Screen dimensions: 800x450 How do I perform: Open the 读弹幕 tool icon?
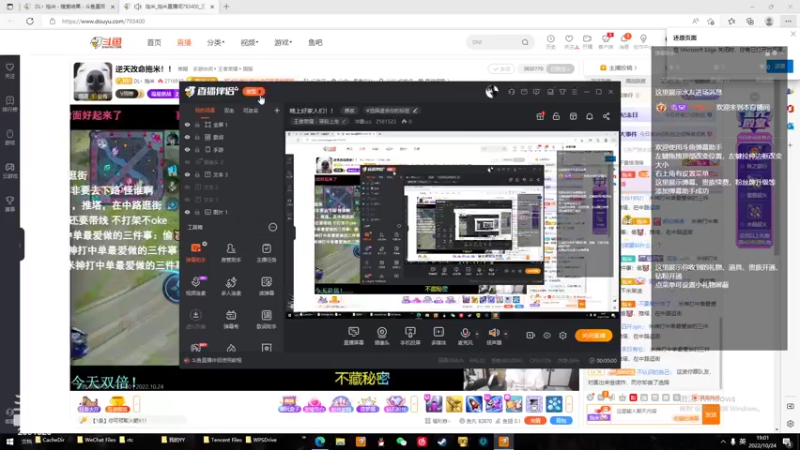[266, 286]
